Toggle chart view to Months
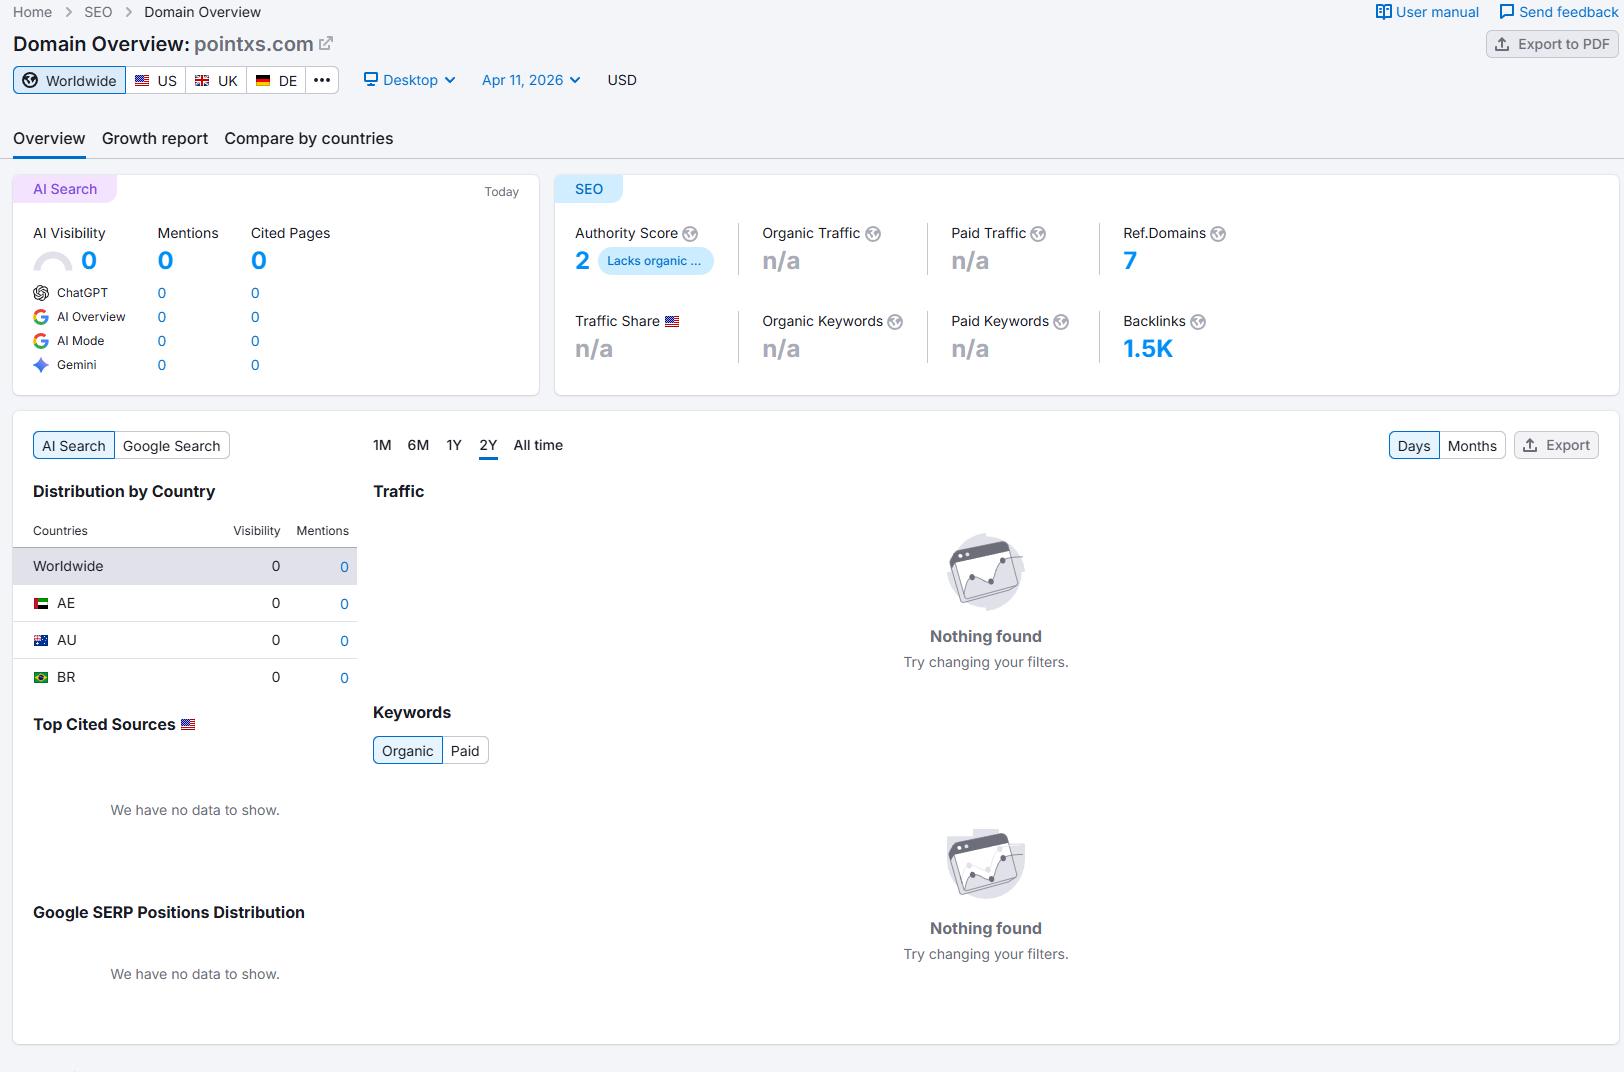The height and width of the screenshot is (1072, 1624). [x=1472, y=446]
